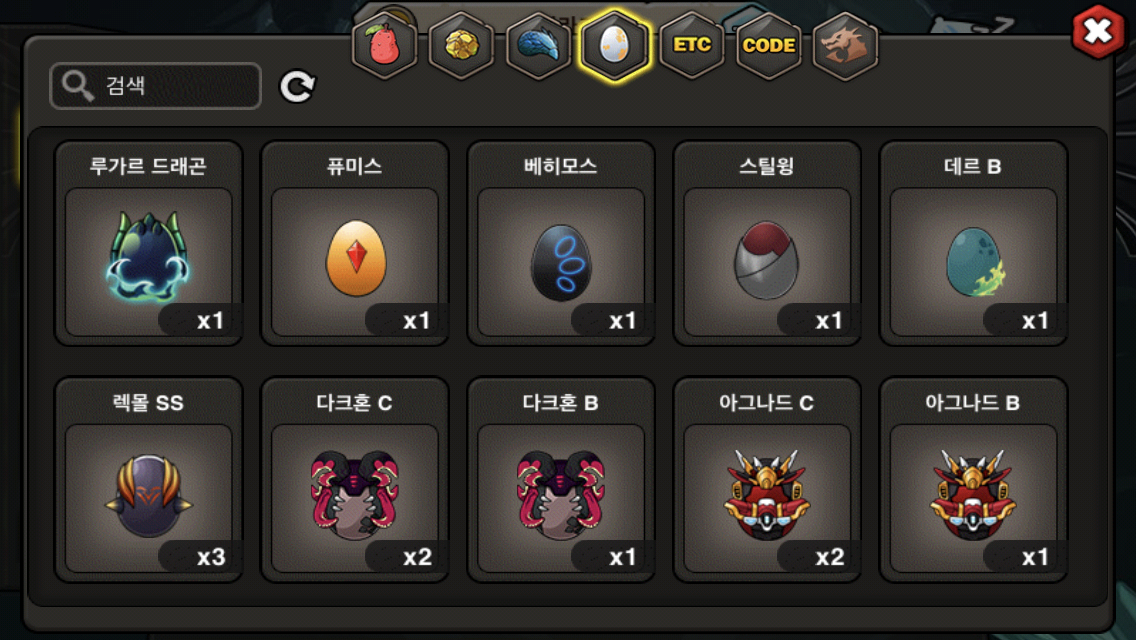
Task: Choose the 렉몰 SS egg
Action: click(x=149, y=479)
